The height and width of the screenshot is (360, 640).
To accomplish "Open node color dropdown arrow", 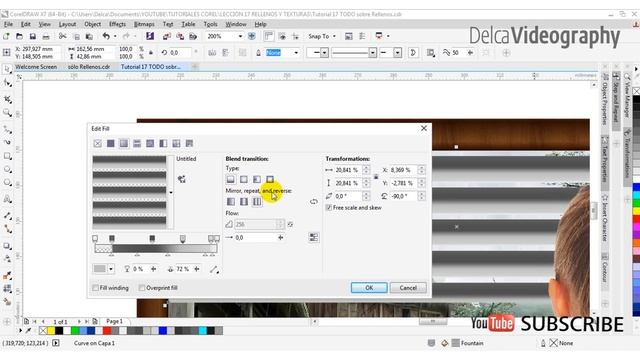I will pos(111,269).
